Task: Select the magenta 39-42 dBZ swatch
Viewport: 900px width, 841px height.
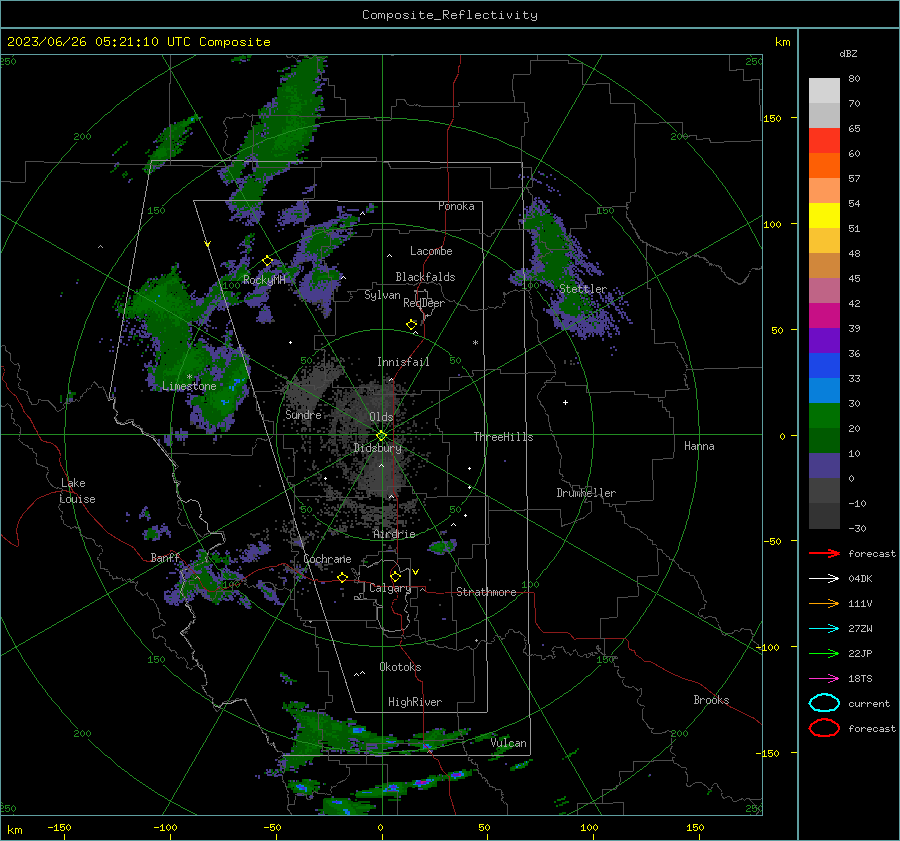Action: pos(824,316)
